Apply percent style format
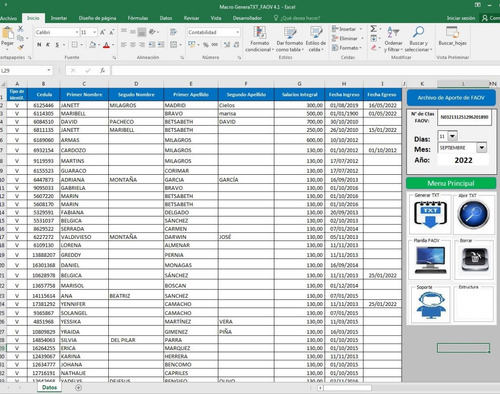The height and width of the screenshot is (394, 500). tap(206, 45)
